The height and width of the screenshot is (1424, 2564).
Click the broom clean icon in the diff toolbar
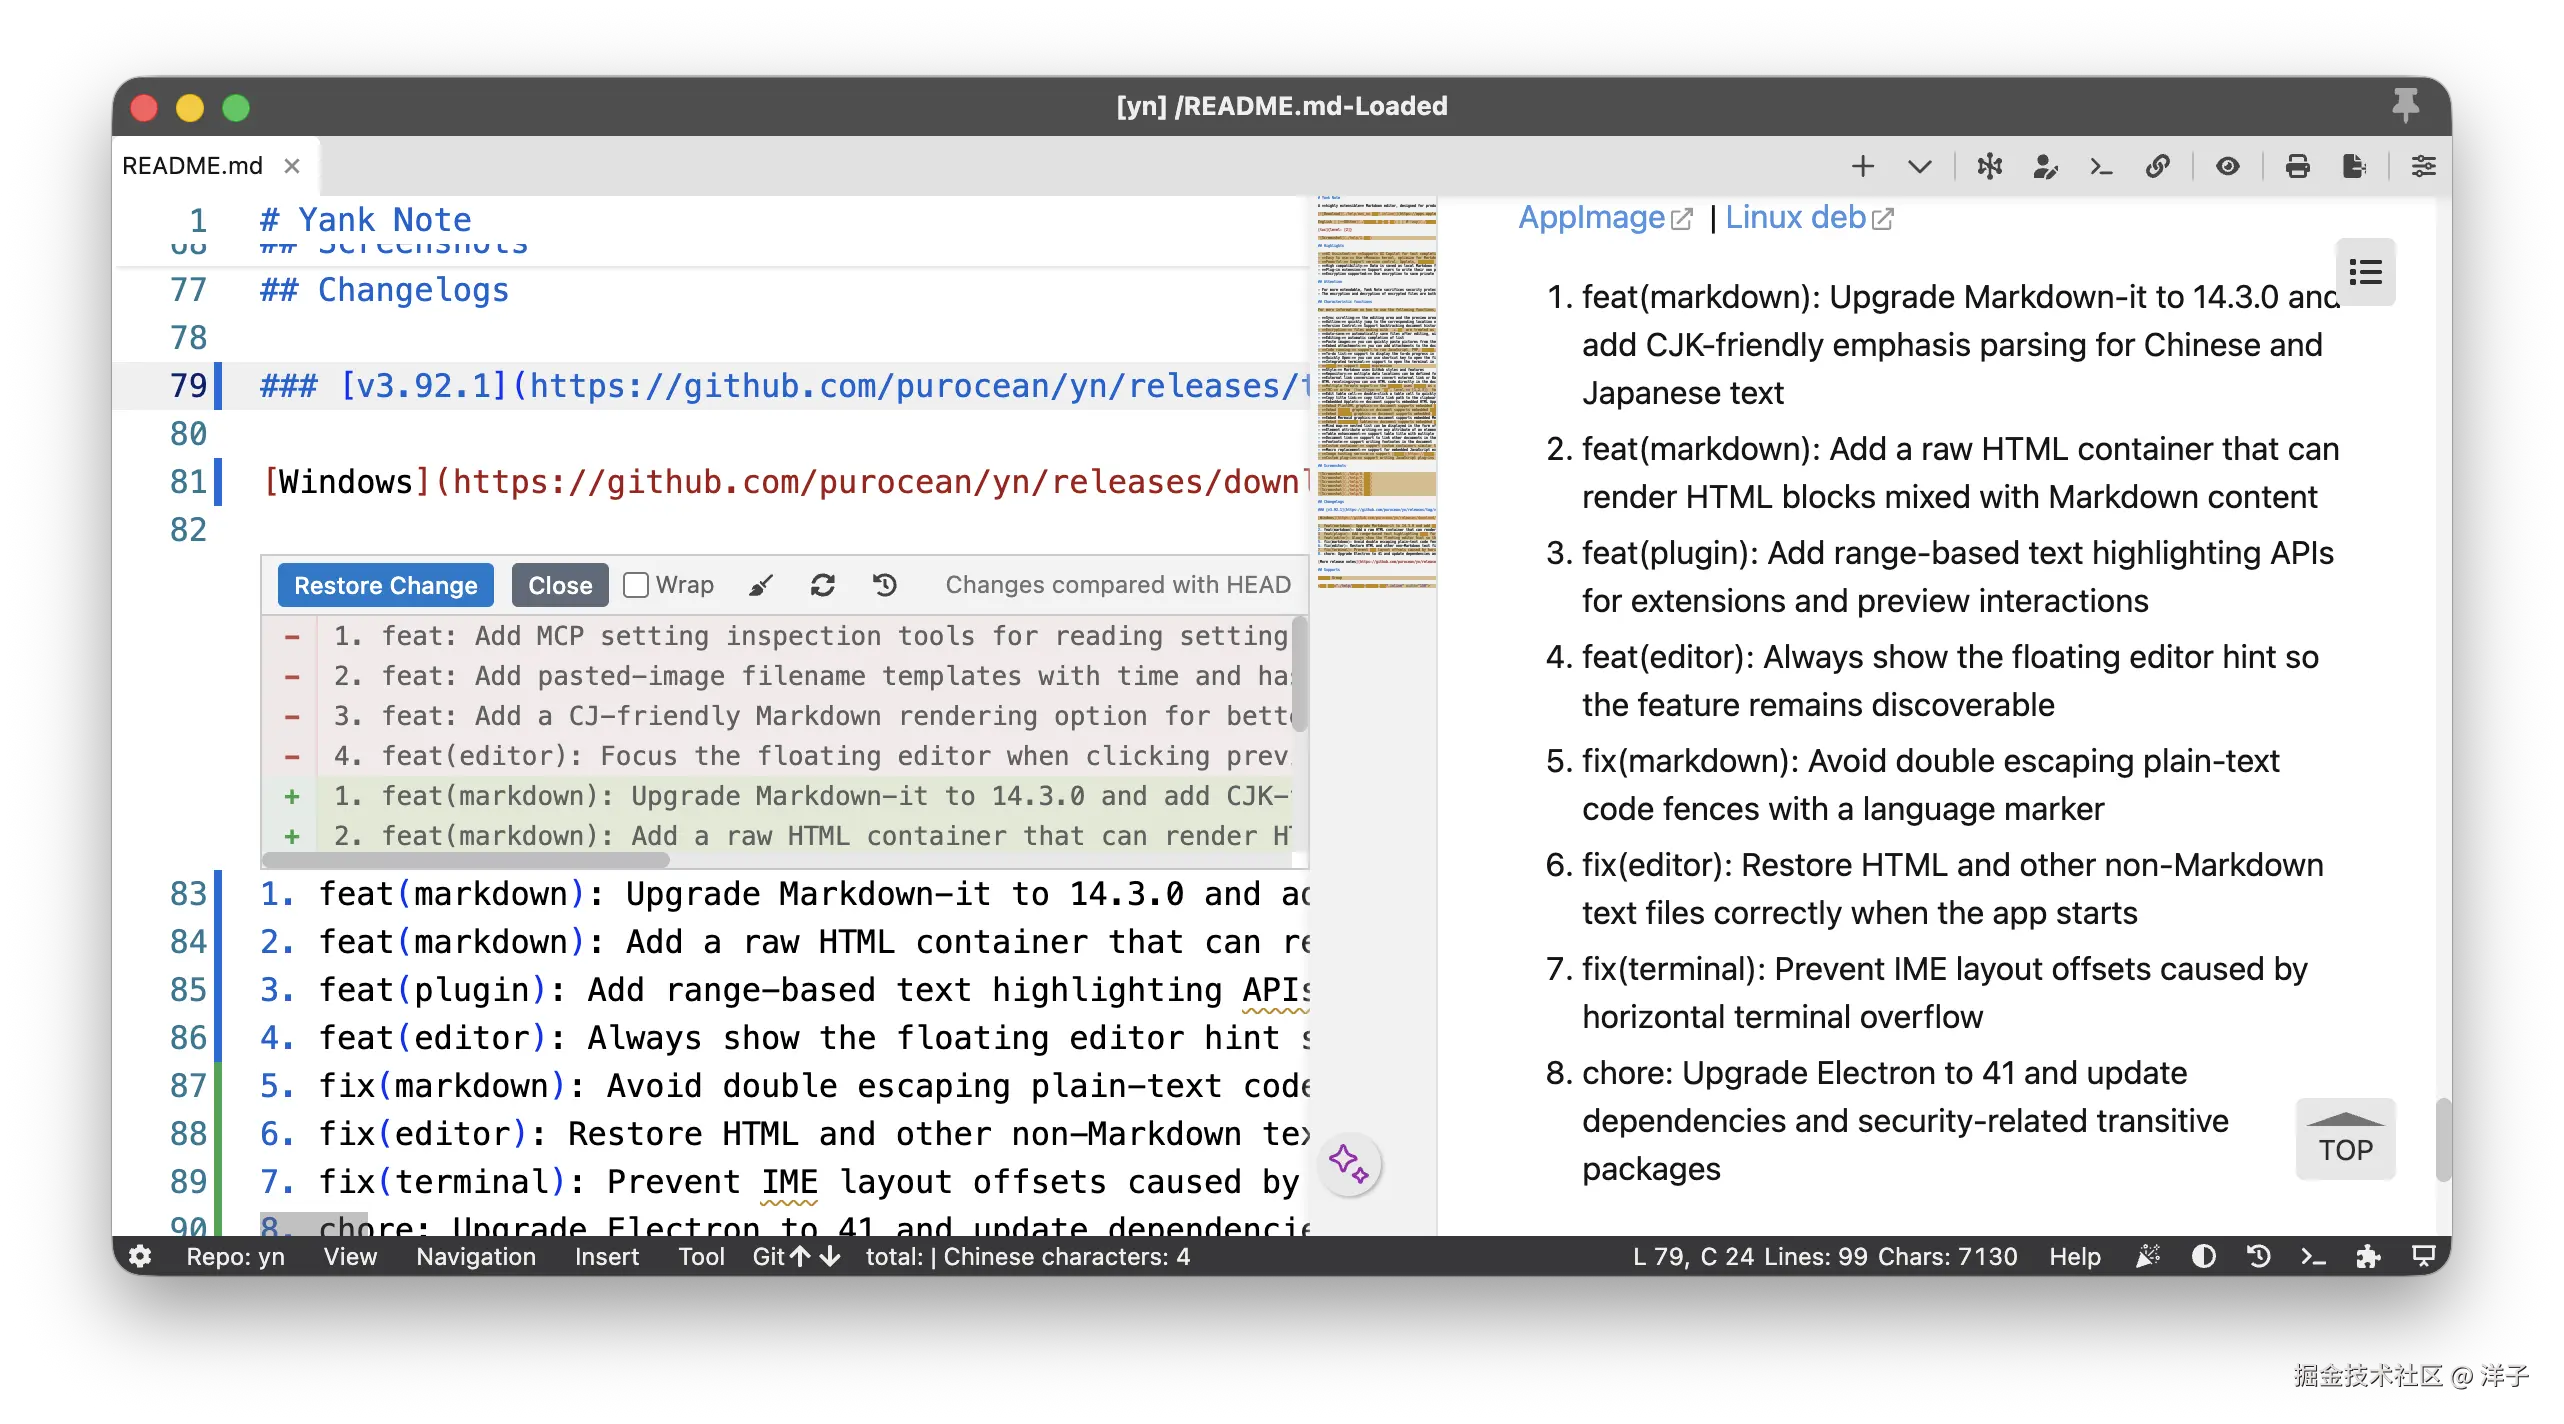click(761, 585)
